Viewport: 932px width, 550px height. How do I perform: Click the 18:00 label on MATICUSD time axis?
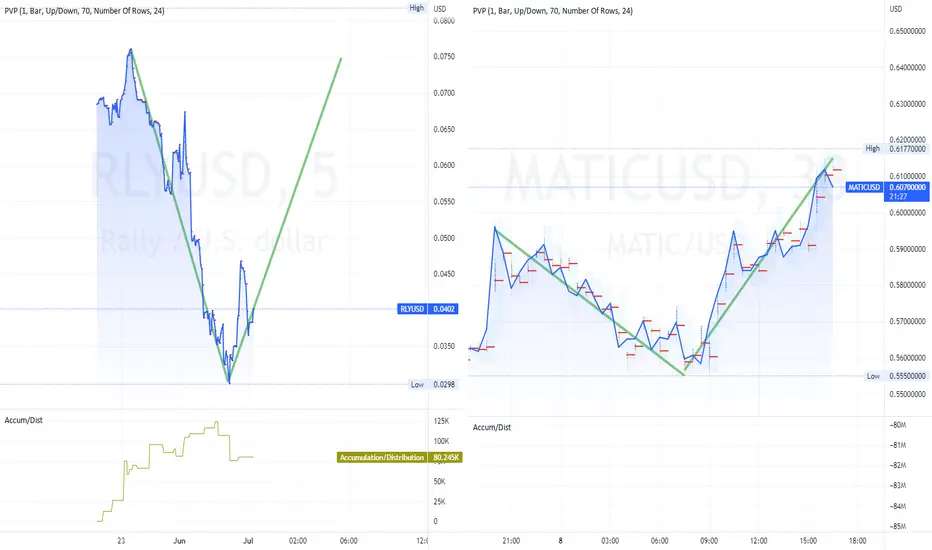pos(857,540)
